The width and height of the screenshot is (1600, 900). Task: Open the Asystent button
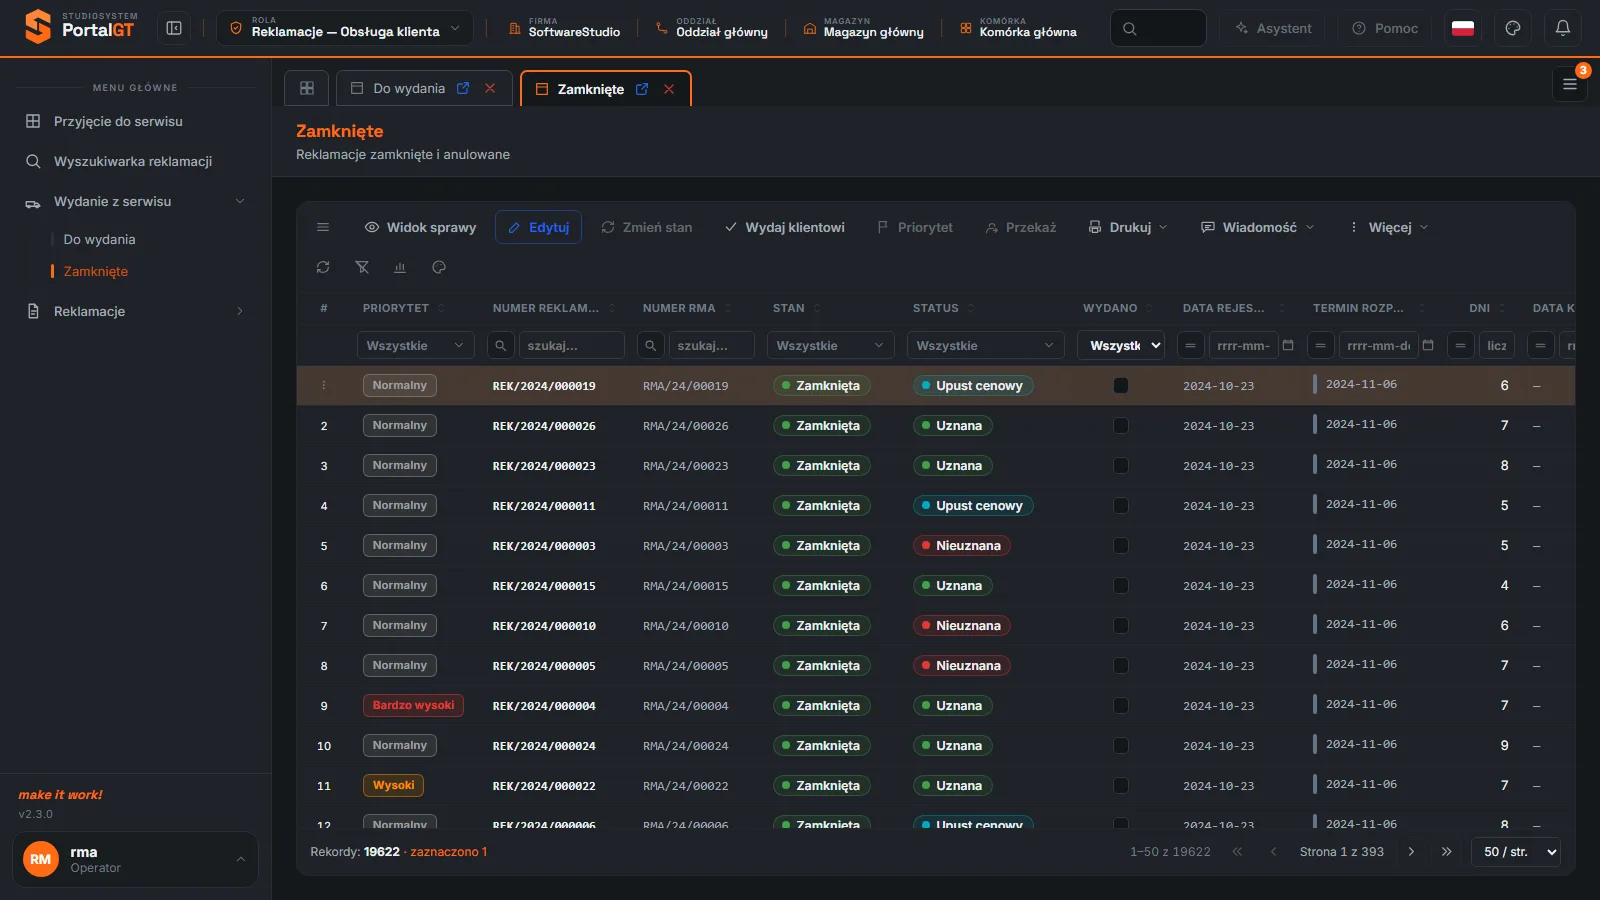[x=1273, y=28]
